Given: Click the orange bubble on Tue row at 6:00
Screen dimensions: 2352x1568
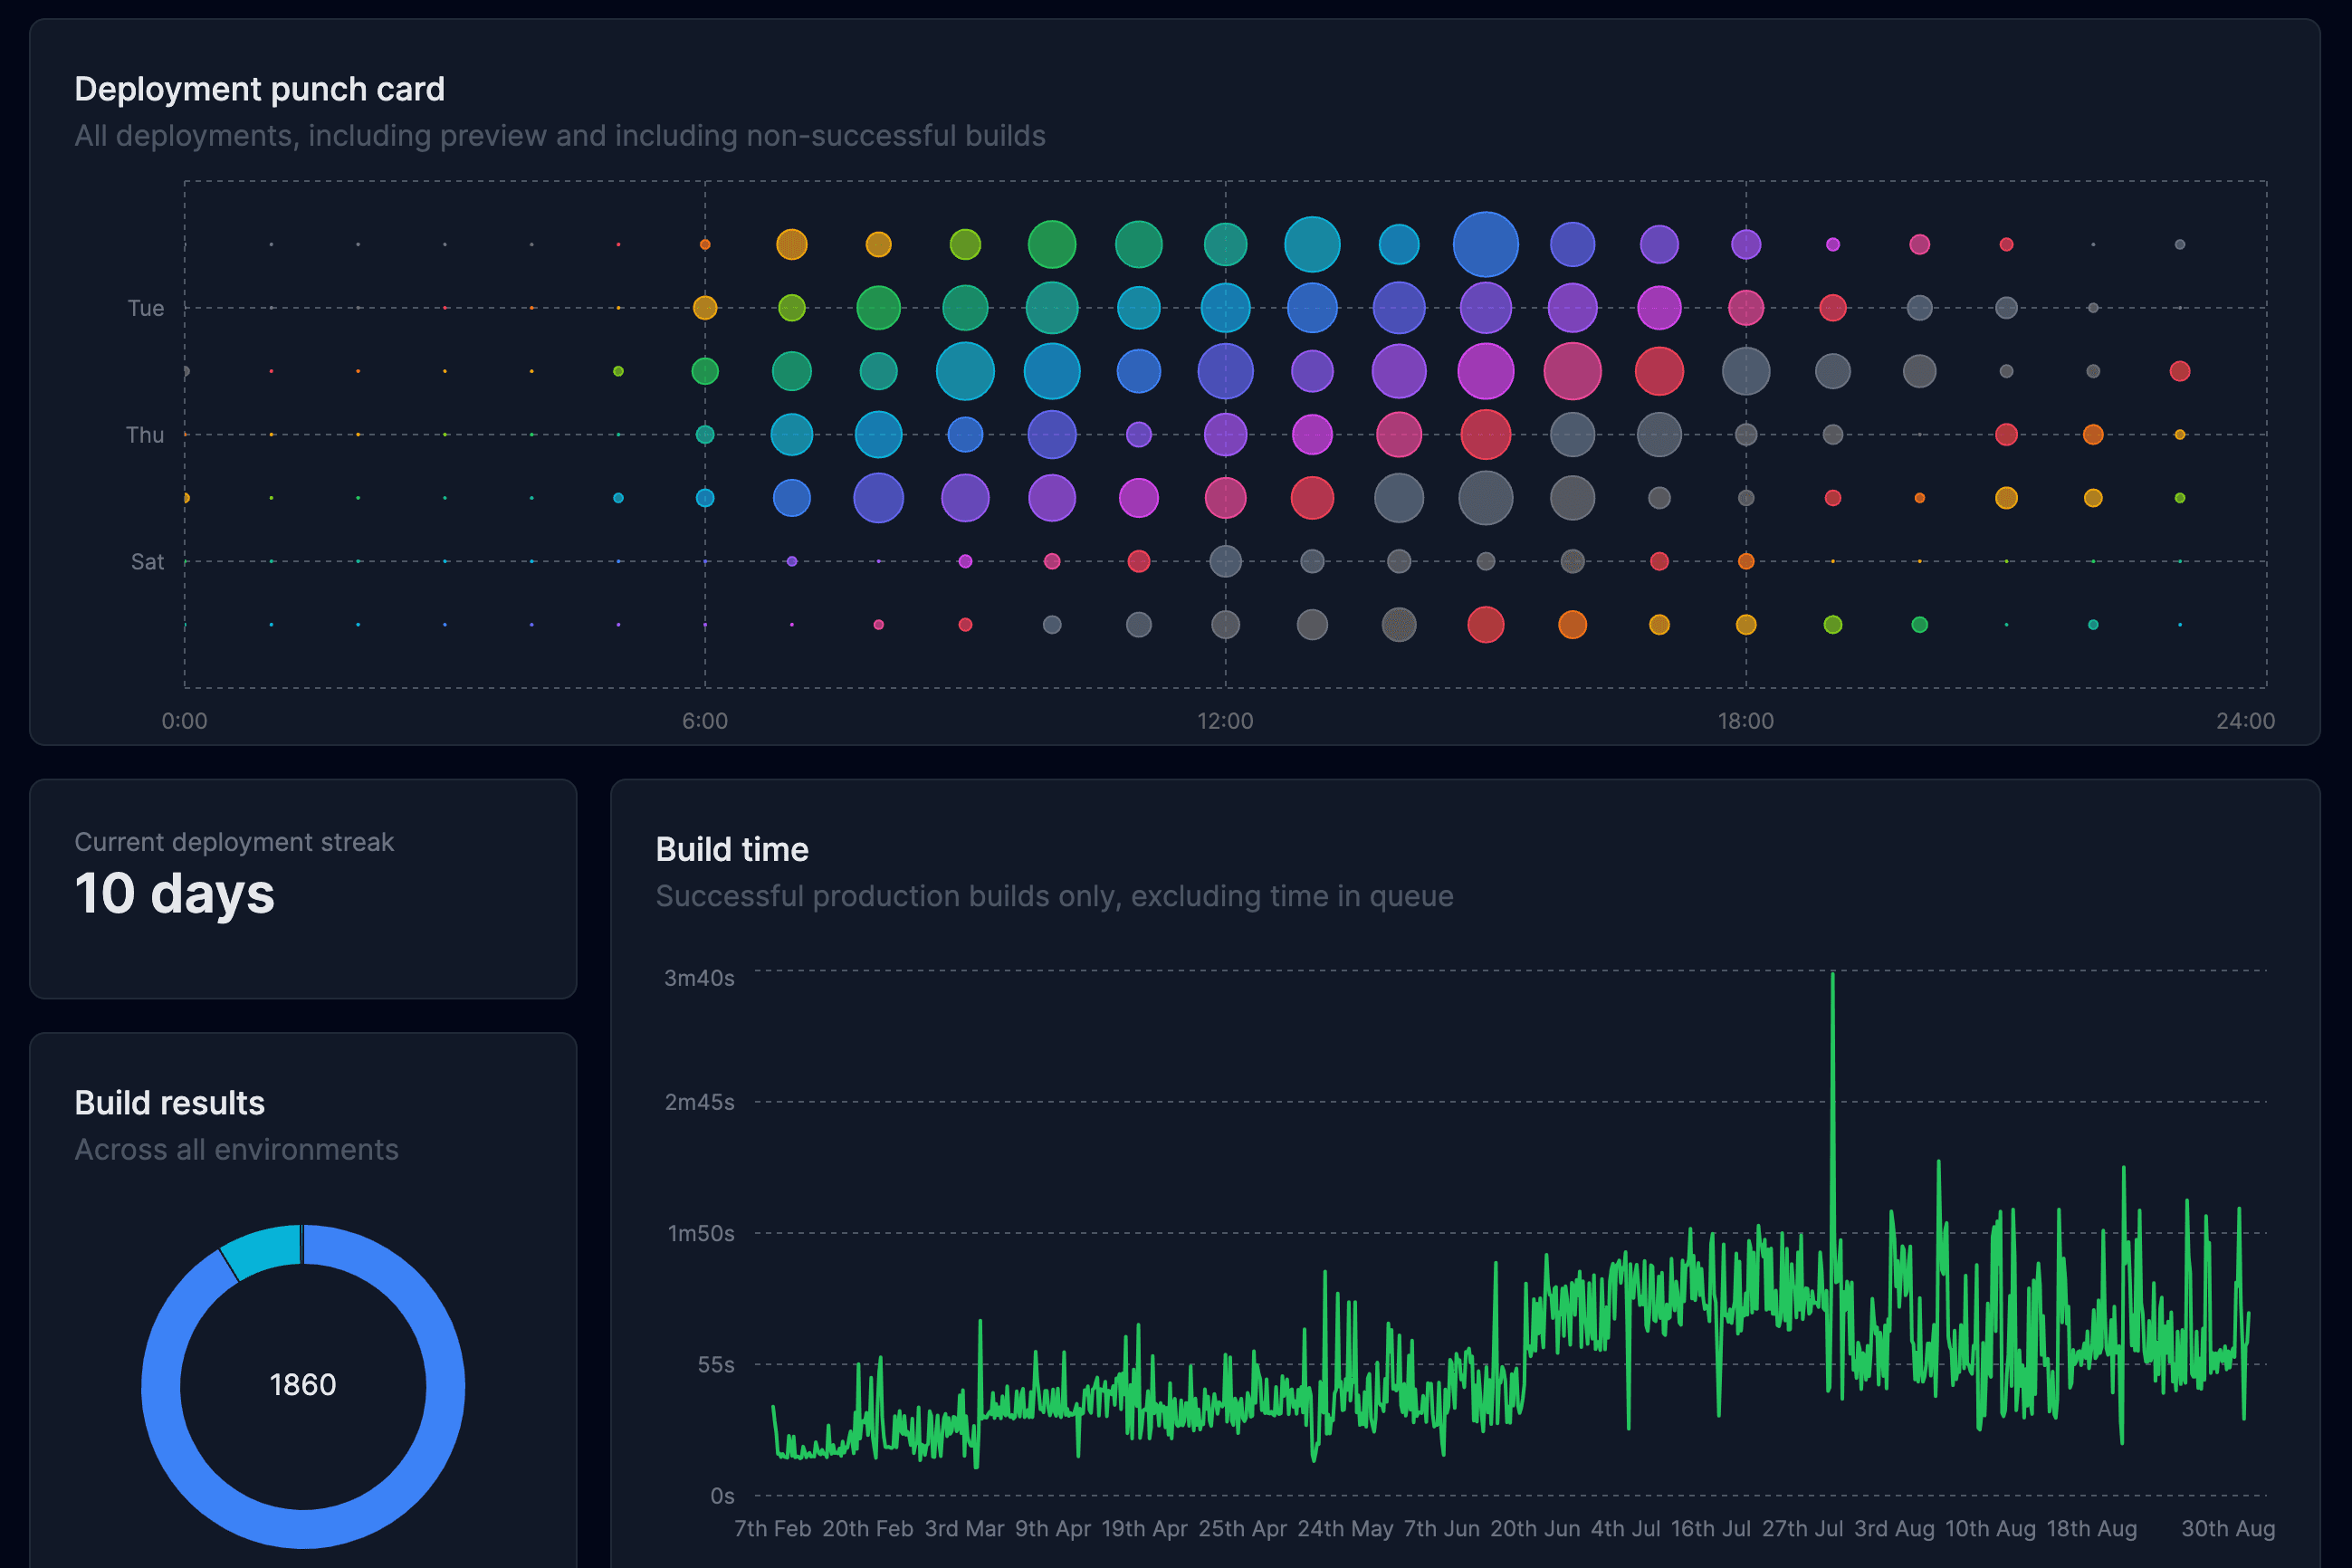Looking at the screenshot, I should (x=705, y=307).
